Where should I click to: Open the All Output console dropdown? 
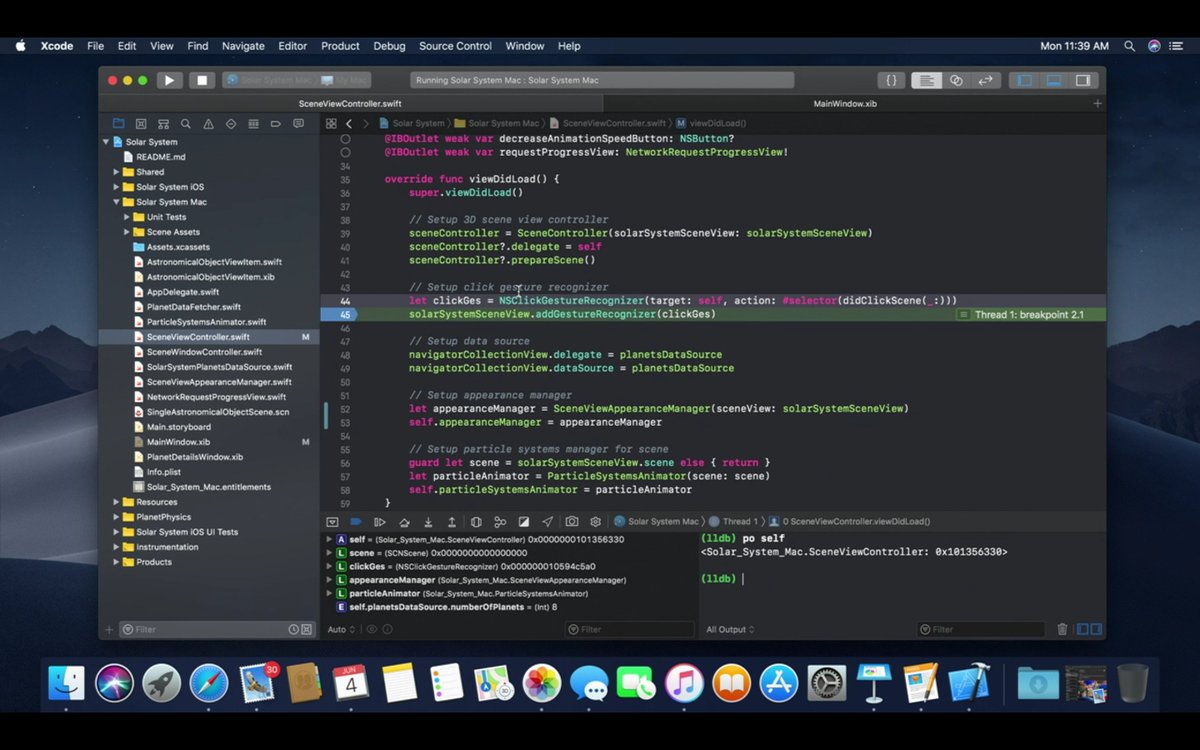click(x=731, y=629)
